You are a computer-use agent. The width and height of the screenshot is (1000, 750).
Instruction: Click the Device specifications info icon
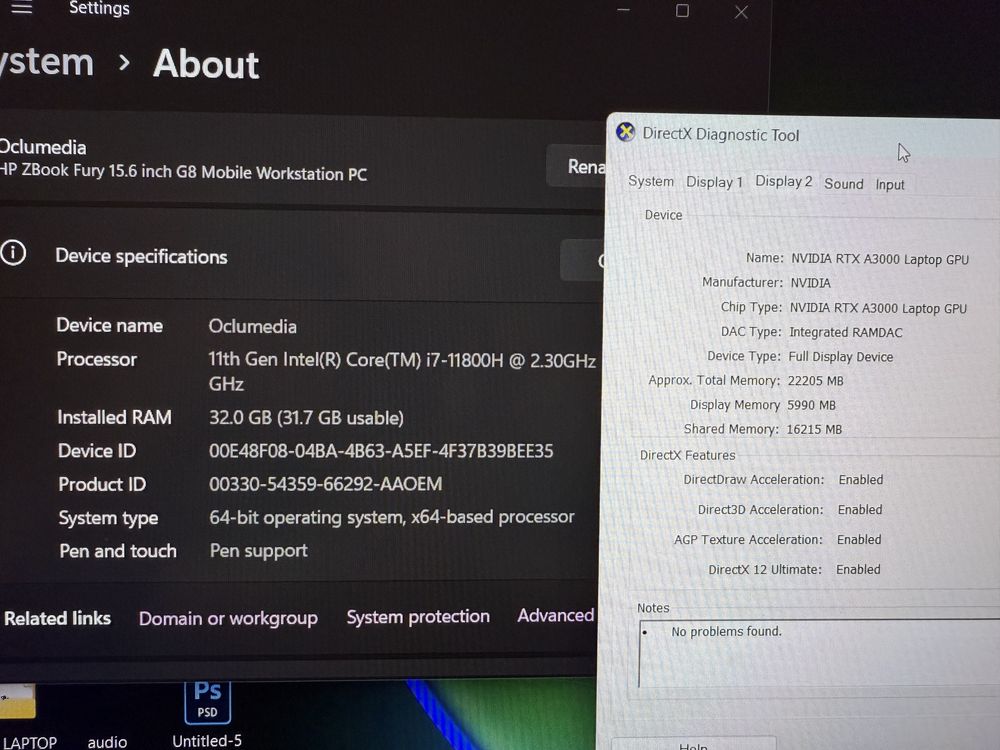click(x=13, y=253)
